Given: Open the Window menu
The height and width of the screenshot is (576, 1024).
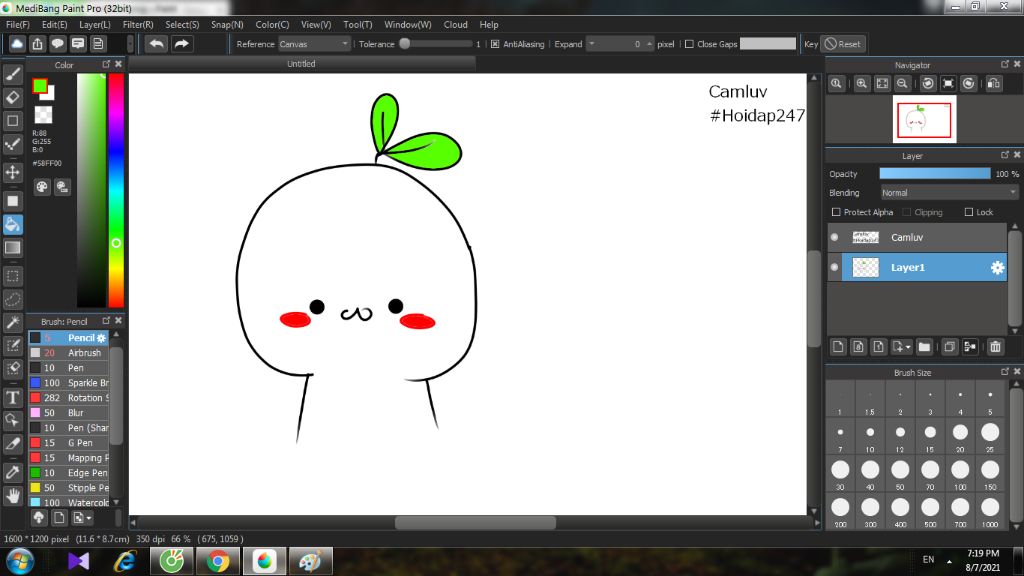Looking at the screenshot, I should click(x=408, y=25).
